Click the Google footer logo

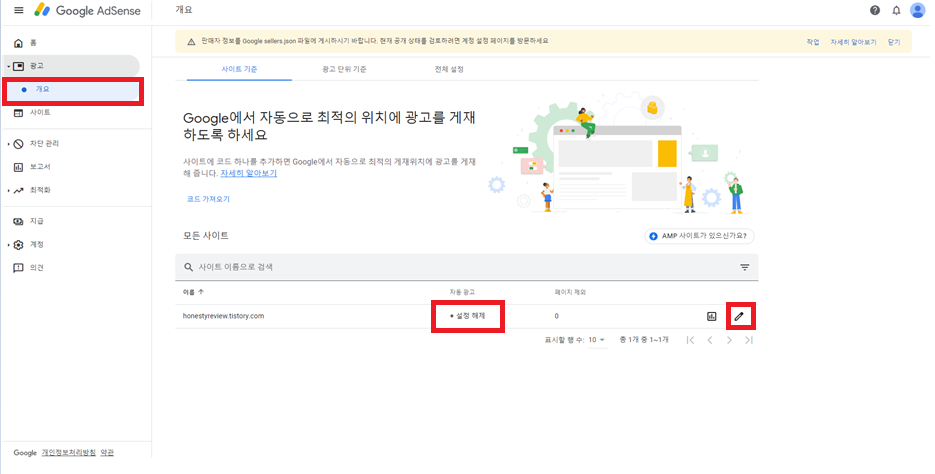[x=25, y=453]
